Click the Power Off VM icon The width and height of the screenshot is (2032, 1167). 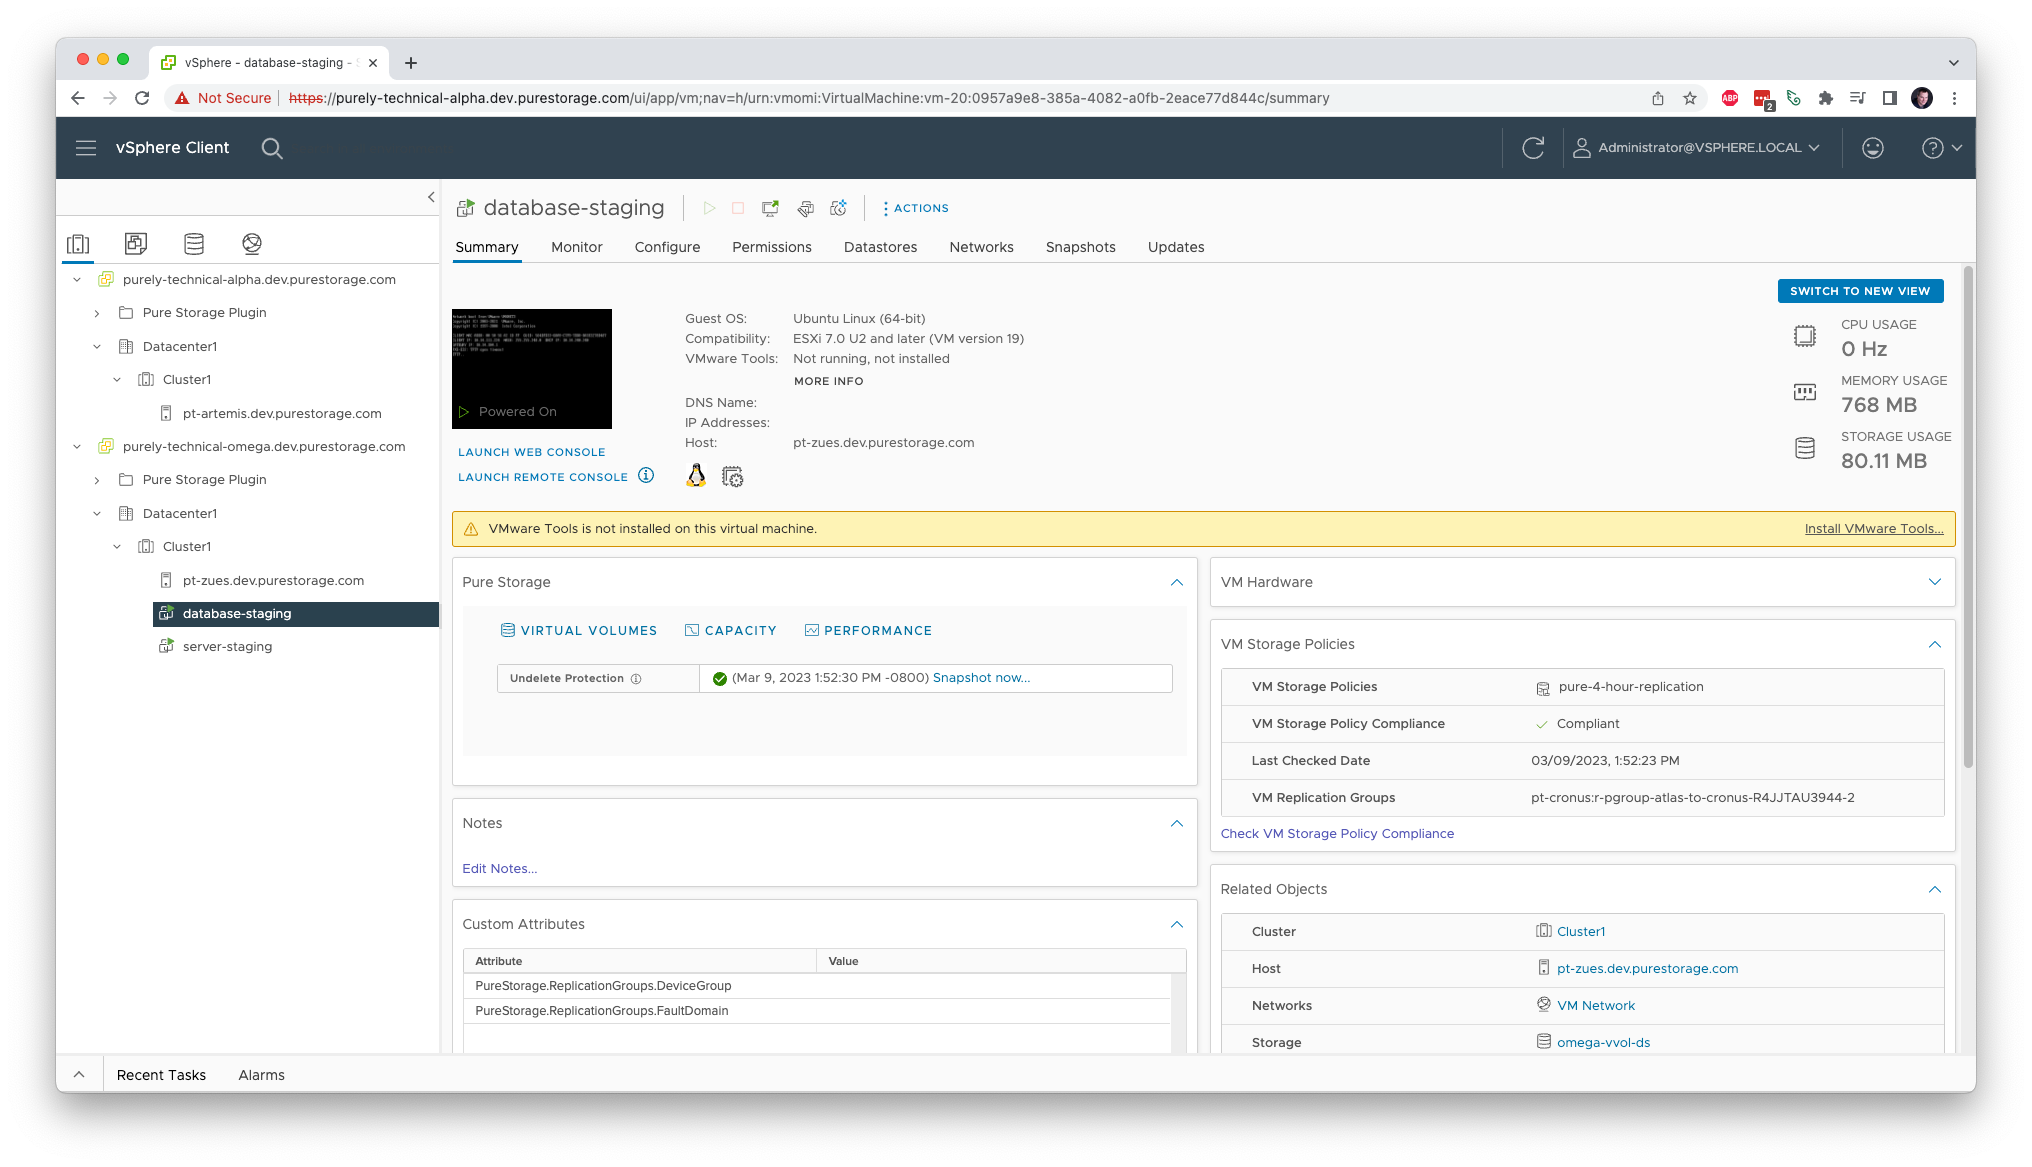pyautogui.click(x=738, y=208)
